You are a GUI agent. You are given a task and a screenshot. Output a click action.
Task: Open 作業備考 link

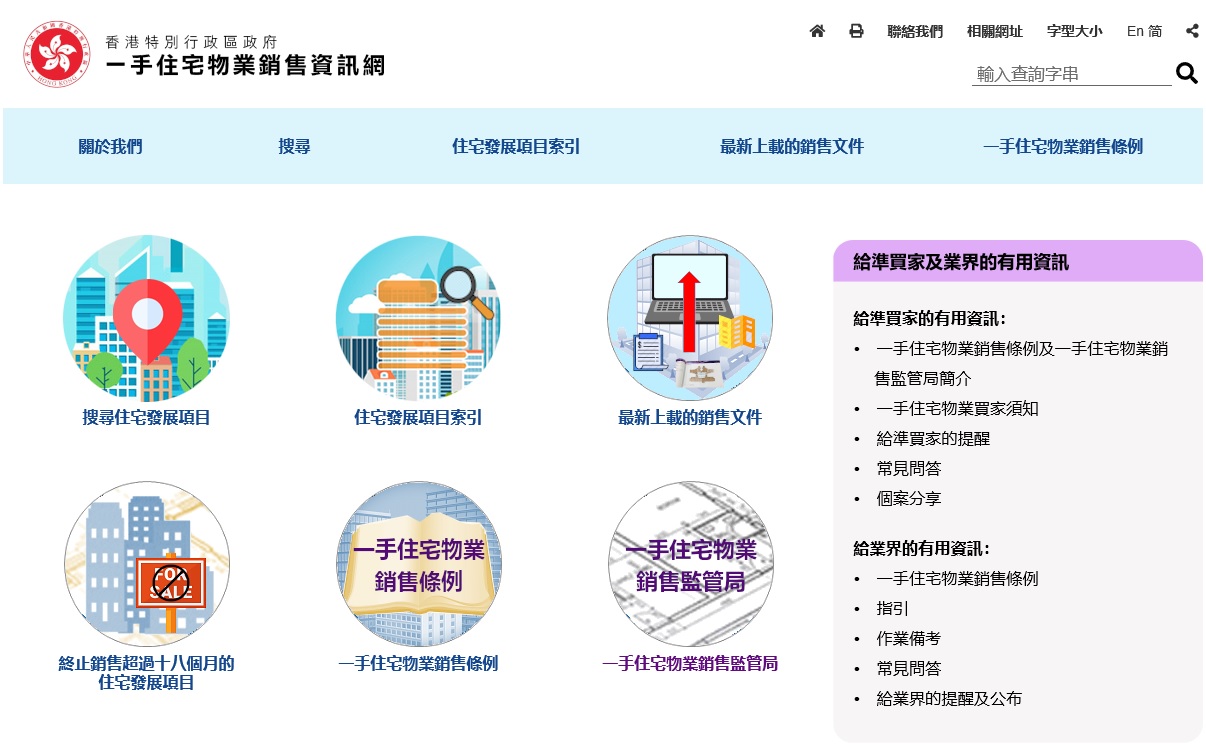click(x=908, y=638)
